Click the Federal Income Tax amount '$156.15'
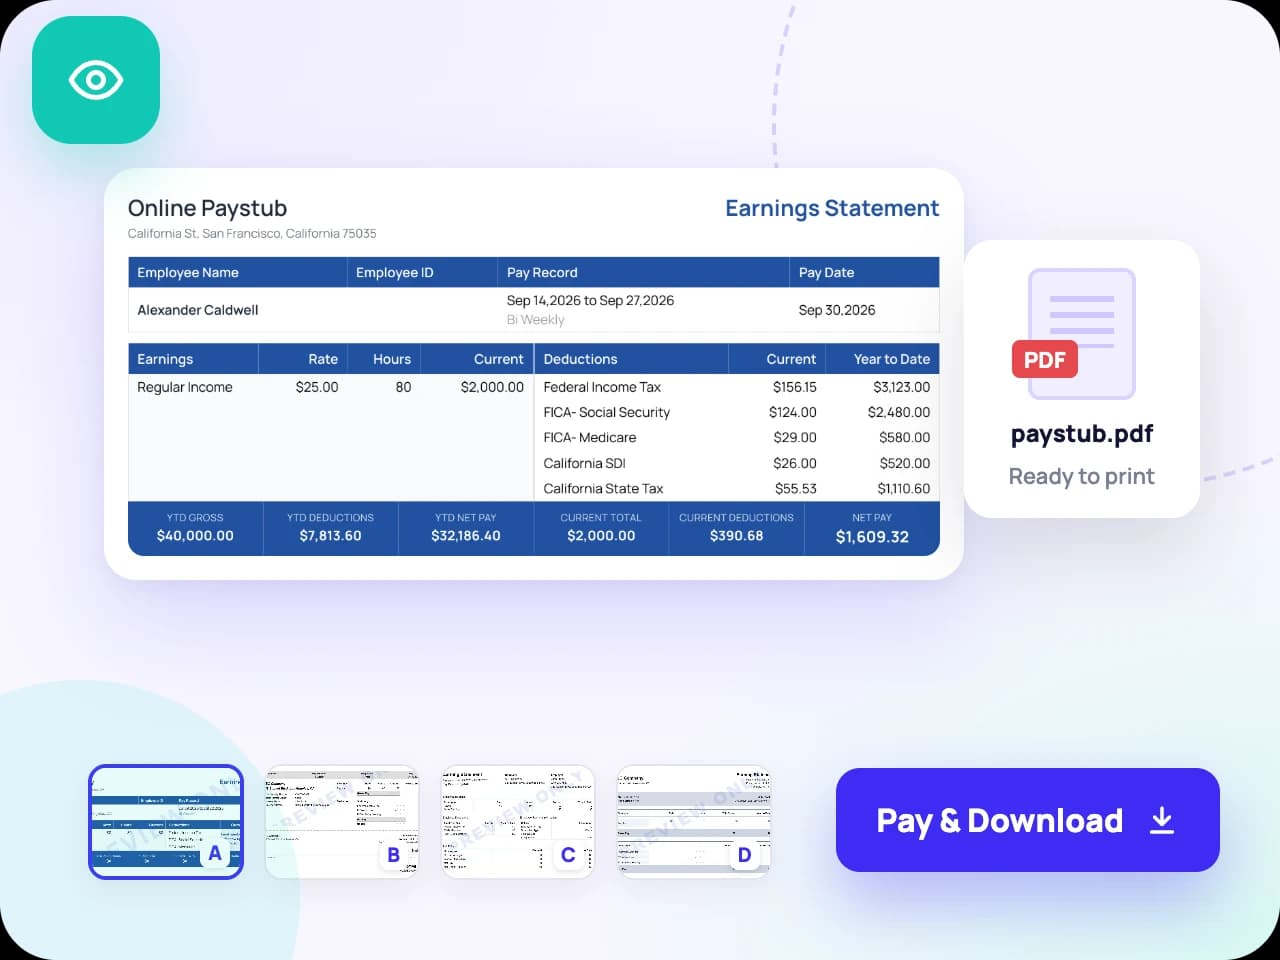Image resolution: width=1280 pixels, height=960 pixels. [x=795, y=387]
